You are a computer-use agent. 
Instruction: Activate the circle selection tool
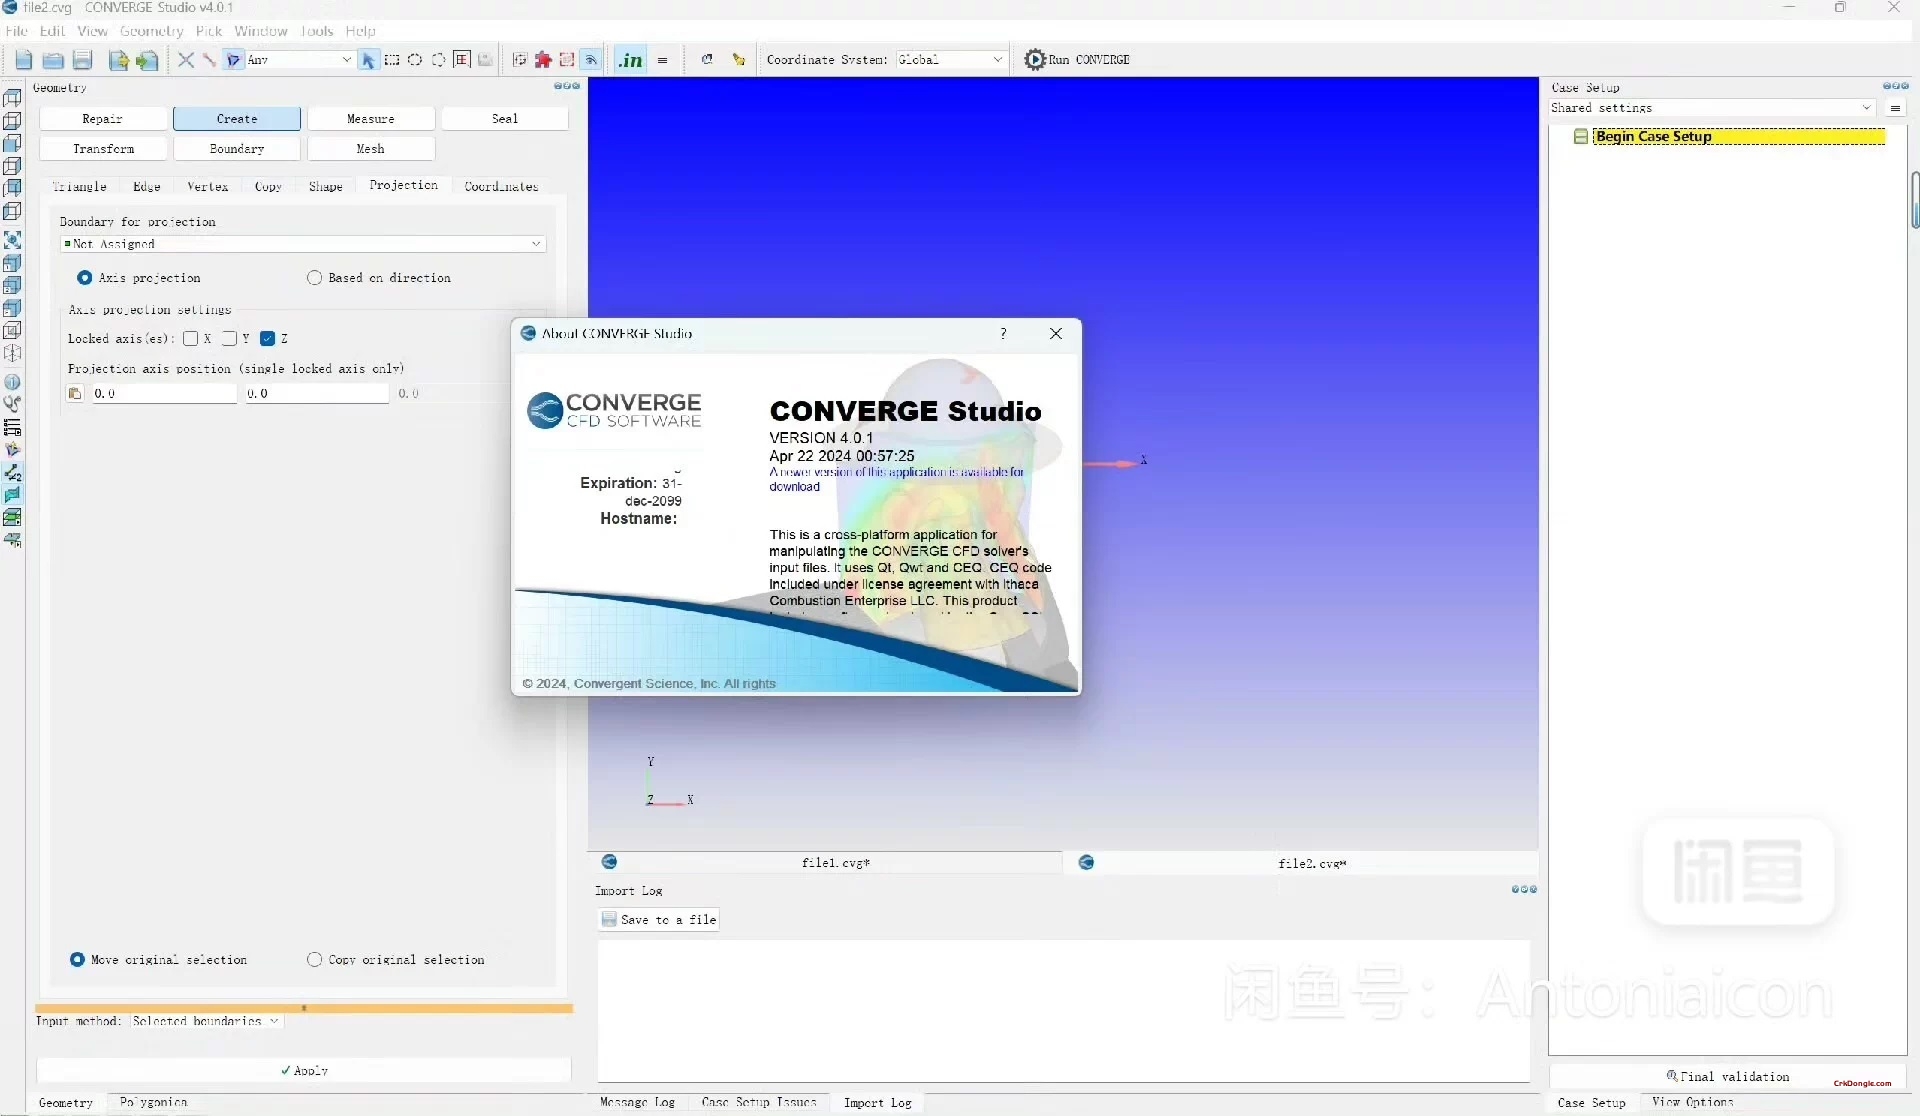pos(417,60)
